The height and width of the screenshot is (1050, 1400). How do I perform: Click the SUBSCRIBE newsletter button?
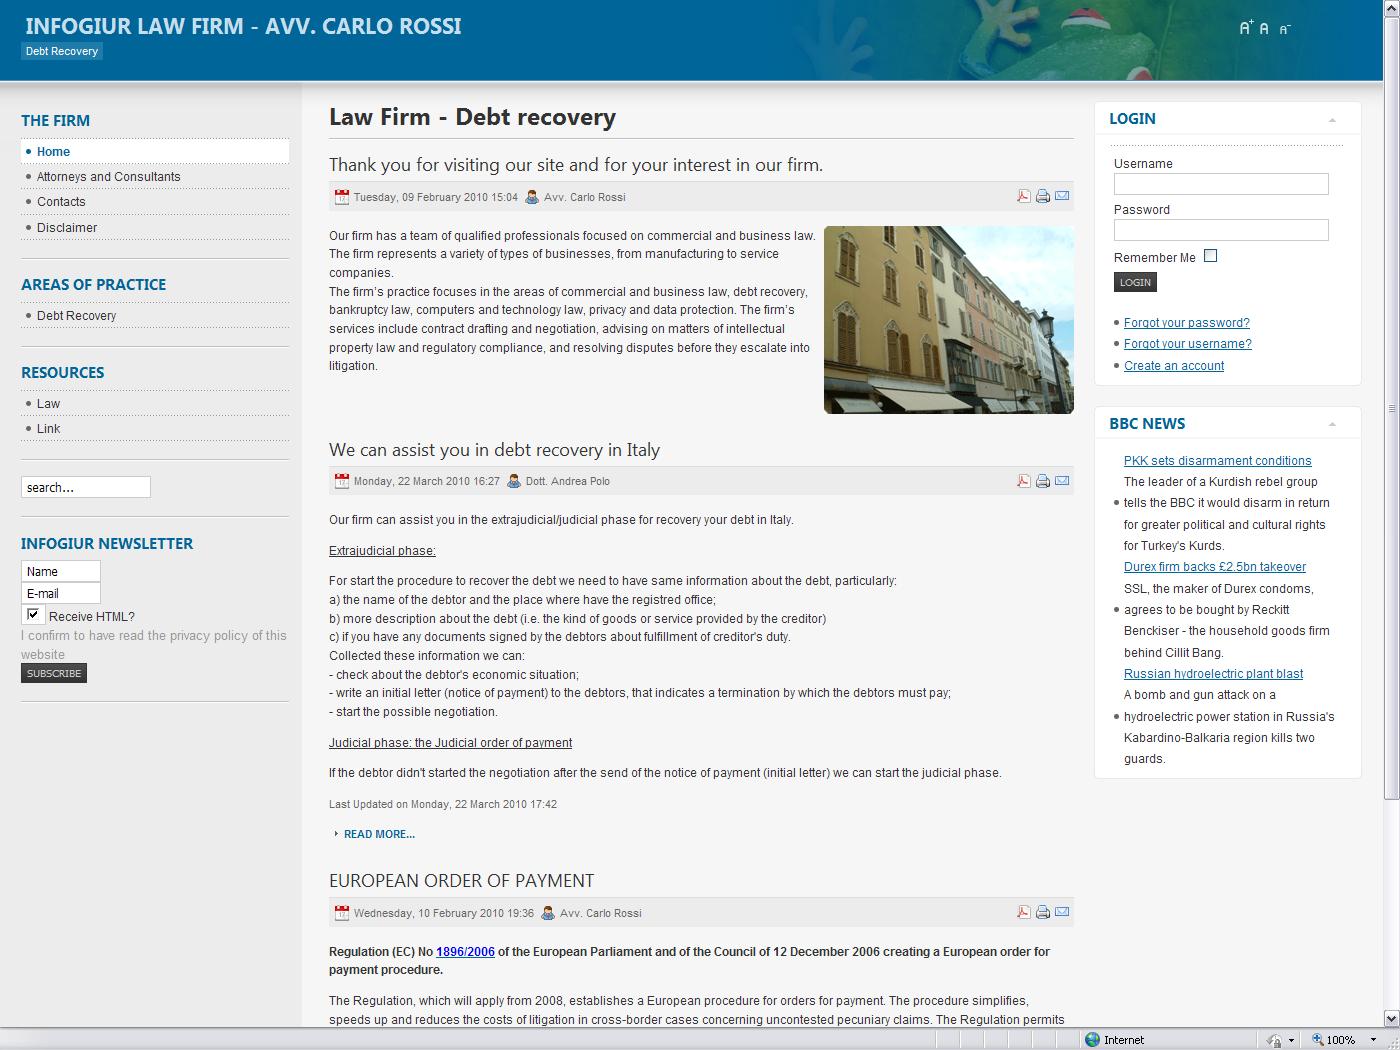54,673
